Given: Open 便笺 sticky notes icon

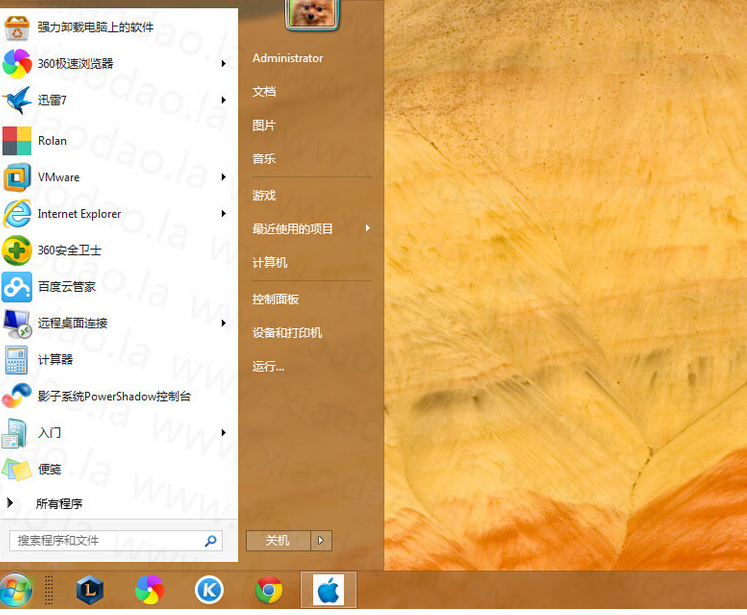Looking at the screenshot, I should click(17, 469).
